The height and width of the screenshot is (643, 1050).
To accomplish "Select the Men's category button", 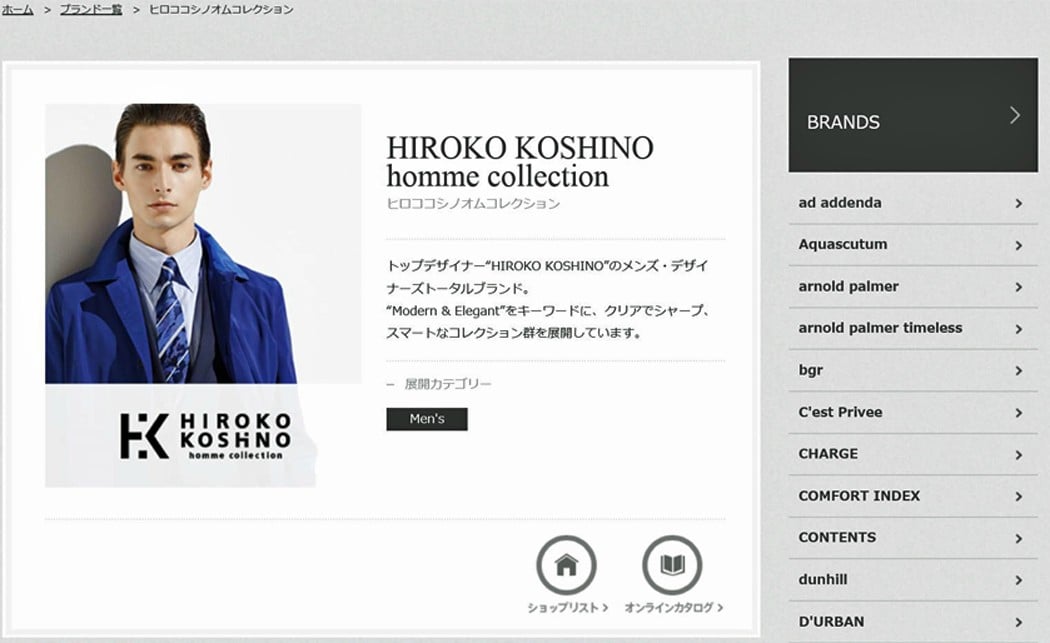I will point(427,419).
